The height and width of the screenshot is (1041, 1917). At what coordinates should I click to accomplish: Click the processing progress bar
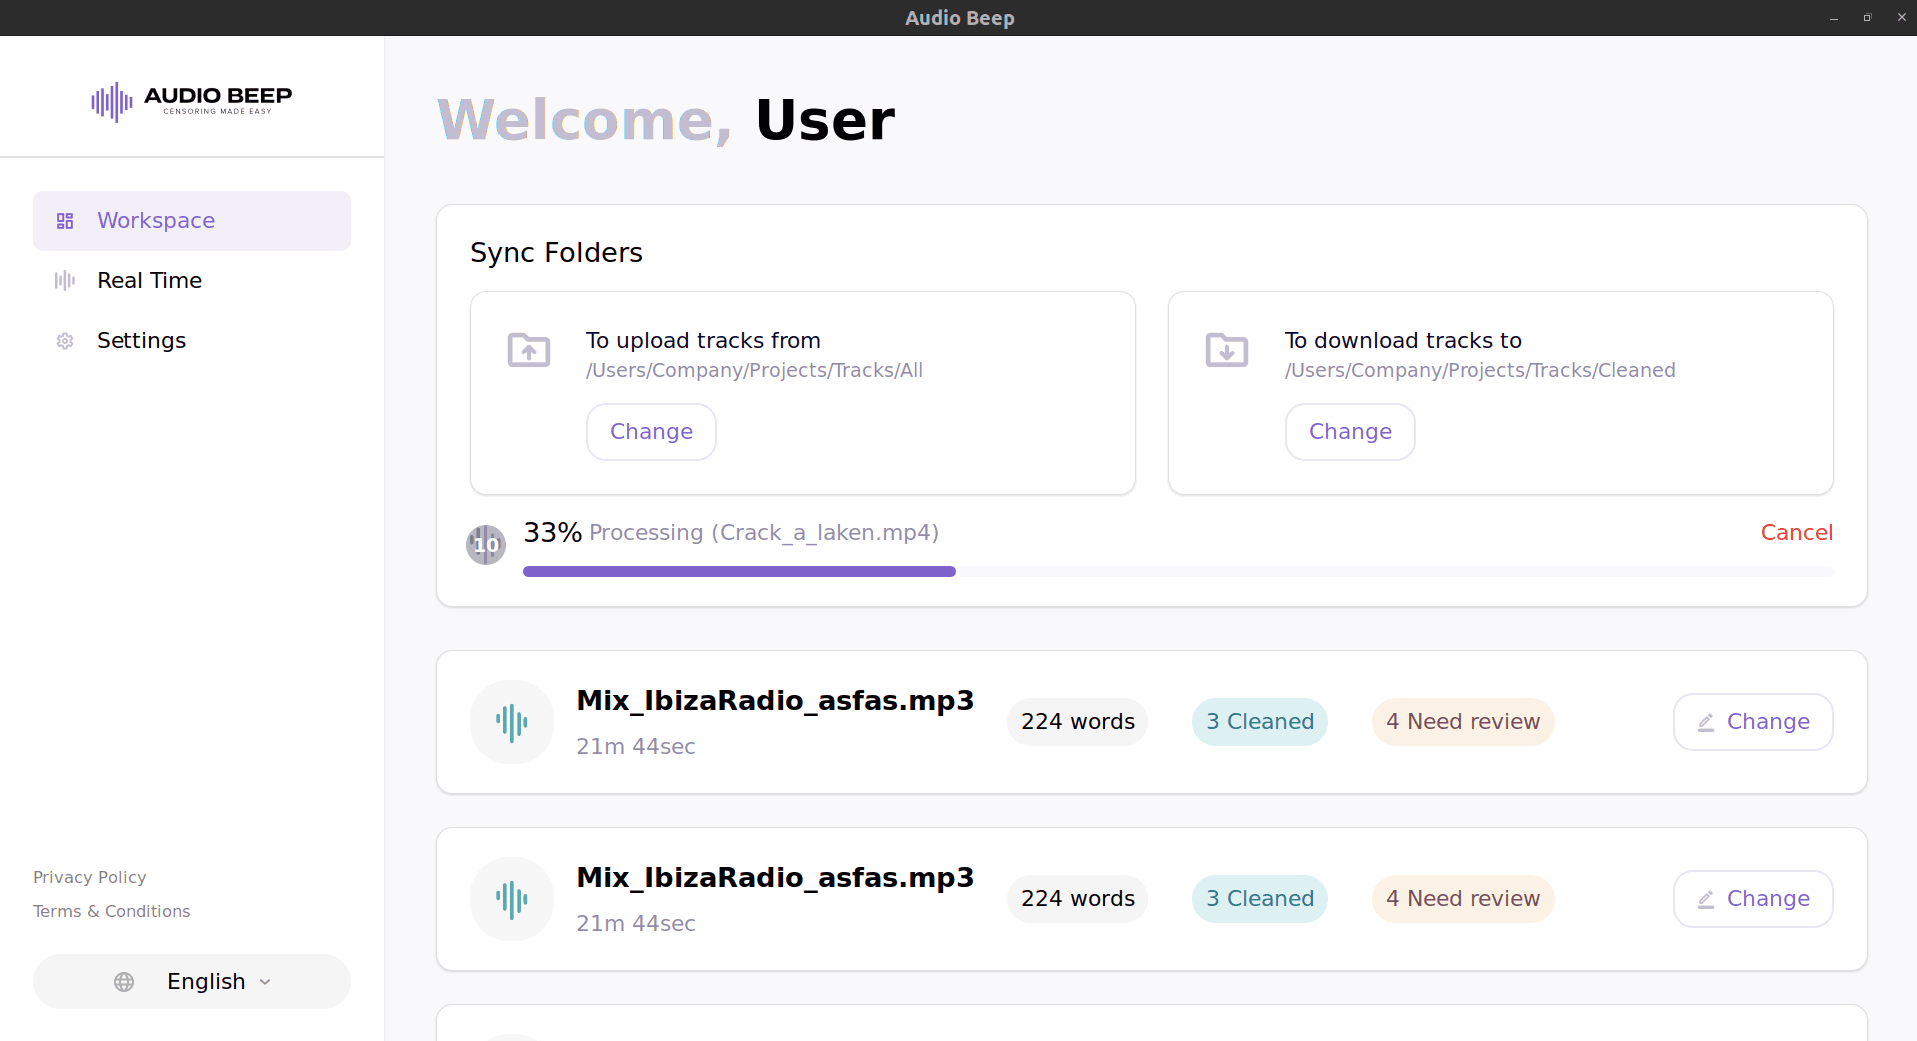(1178, 572)
